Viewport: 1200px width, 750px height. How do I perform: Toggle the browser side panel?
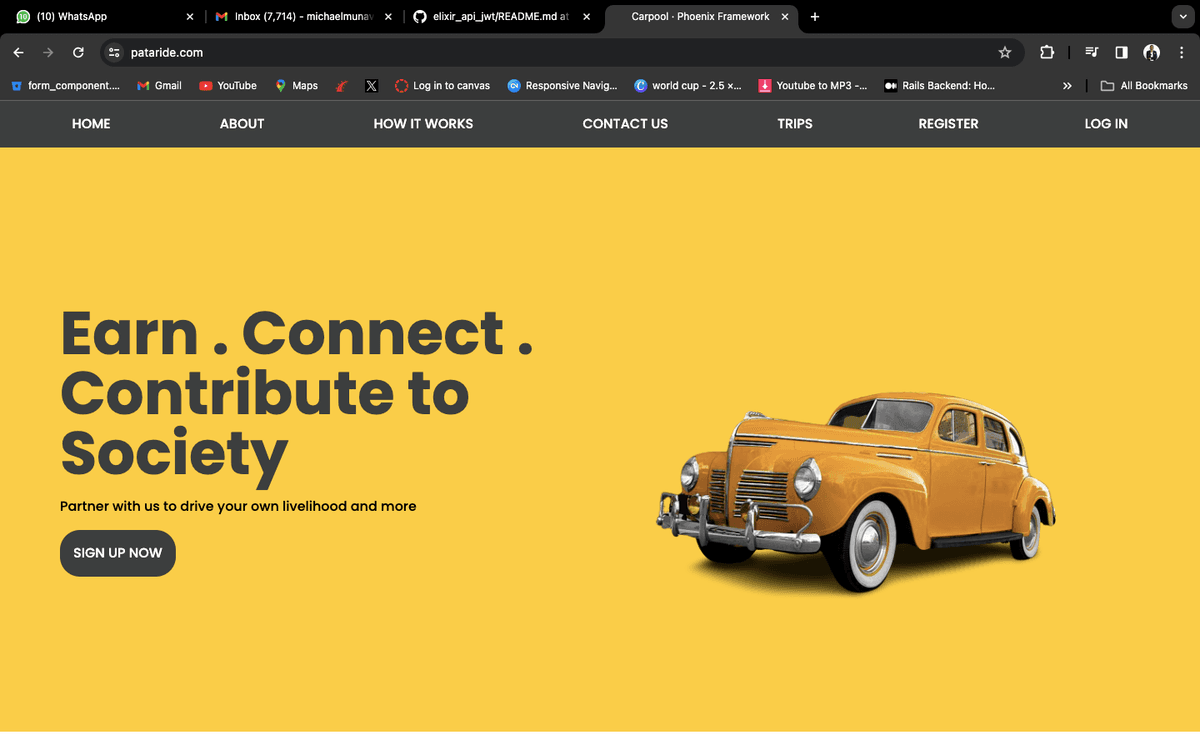pos(1121,52)
